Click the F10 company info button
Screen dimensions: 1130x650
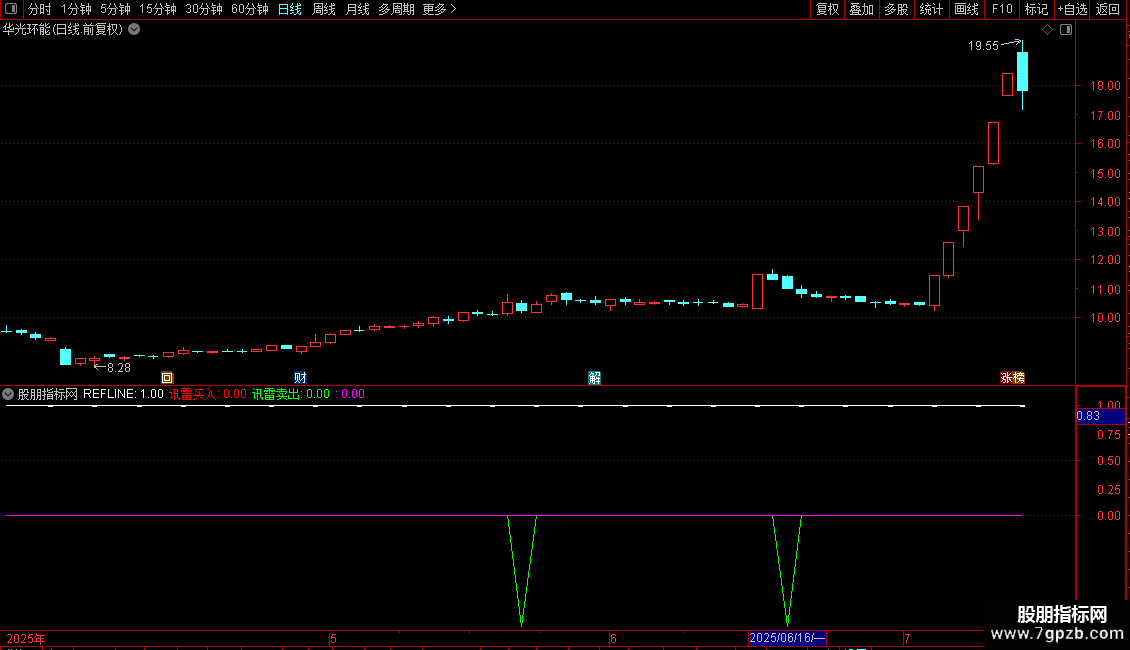coord(1001,9)
